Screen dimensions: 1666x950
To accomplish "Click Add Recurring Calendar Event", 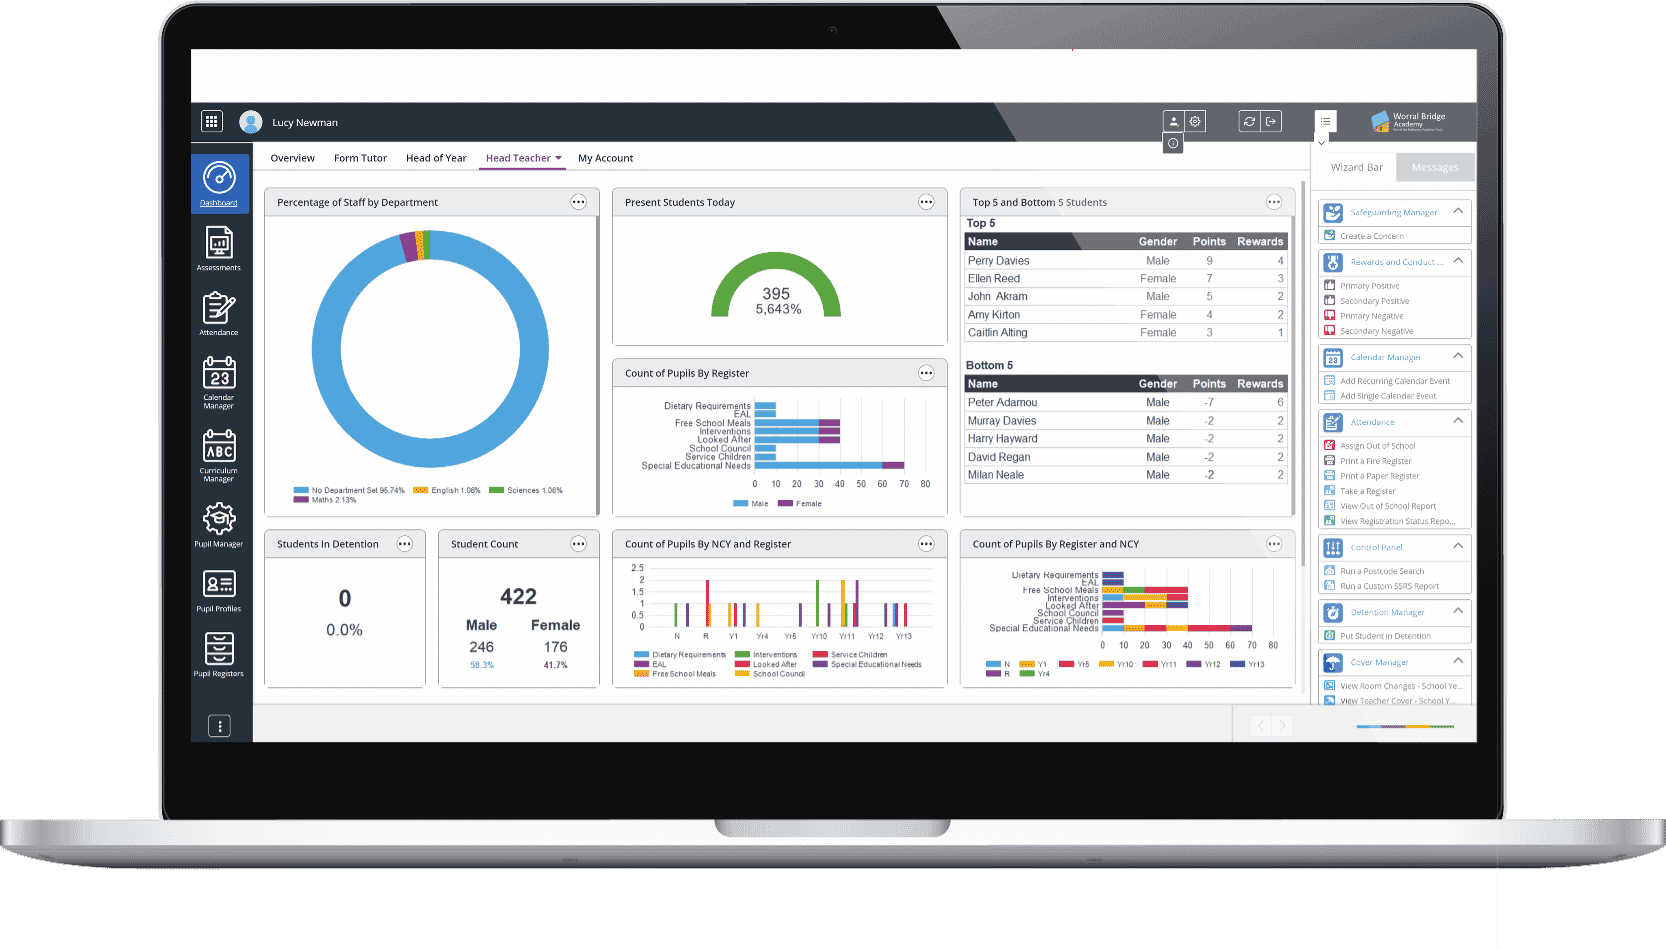I will pos(1395,381).
